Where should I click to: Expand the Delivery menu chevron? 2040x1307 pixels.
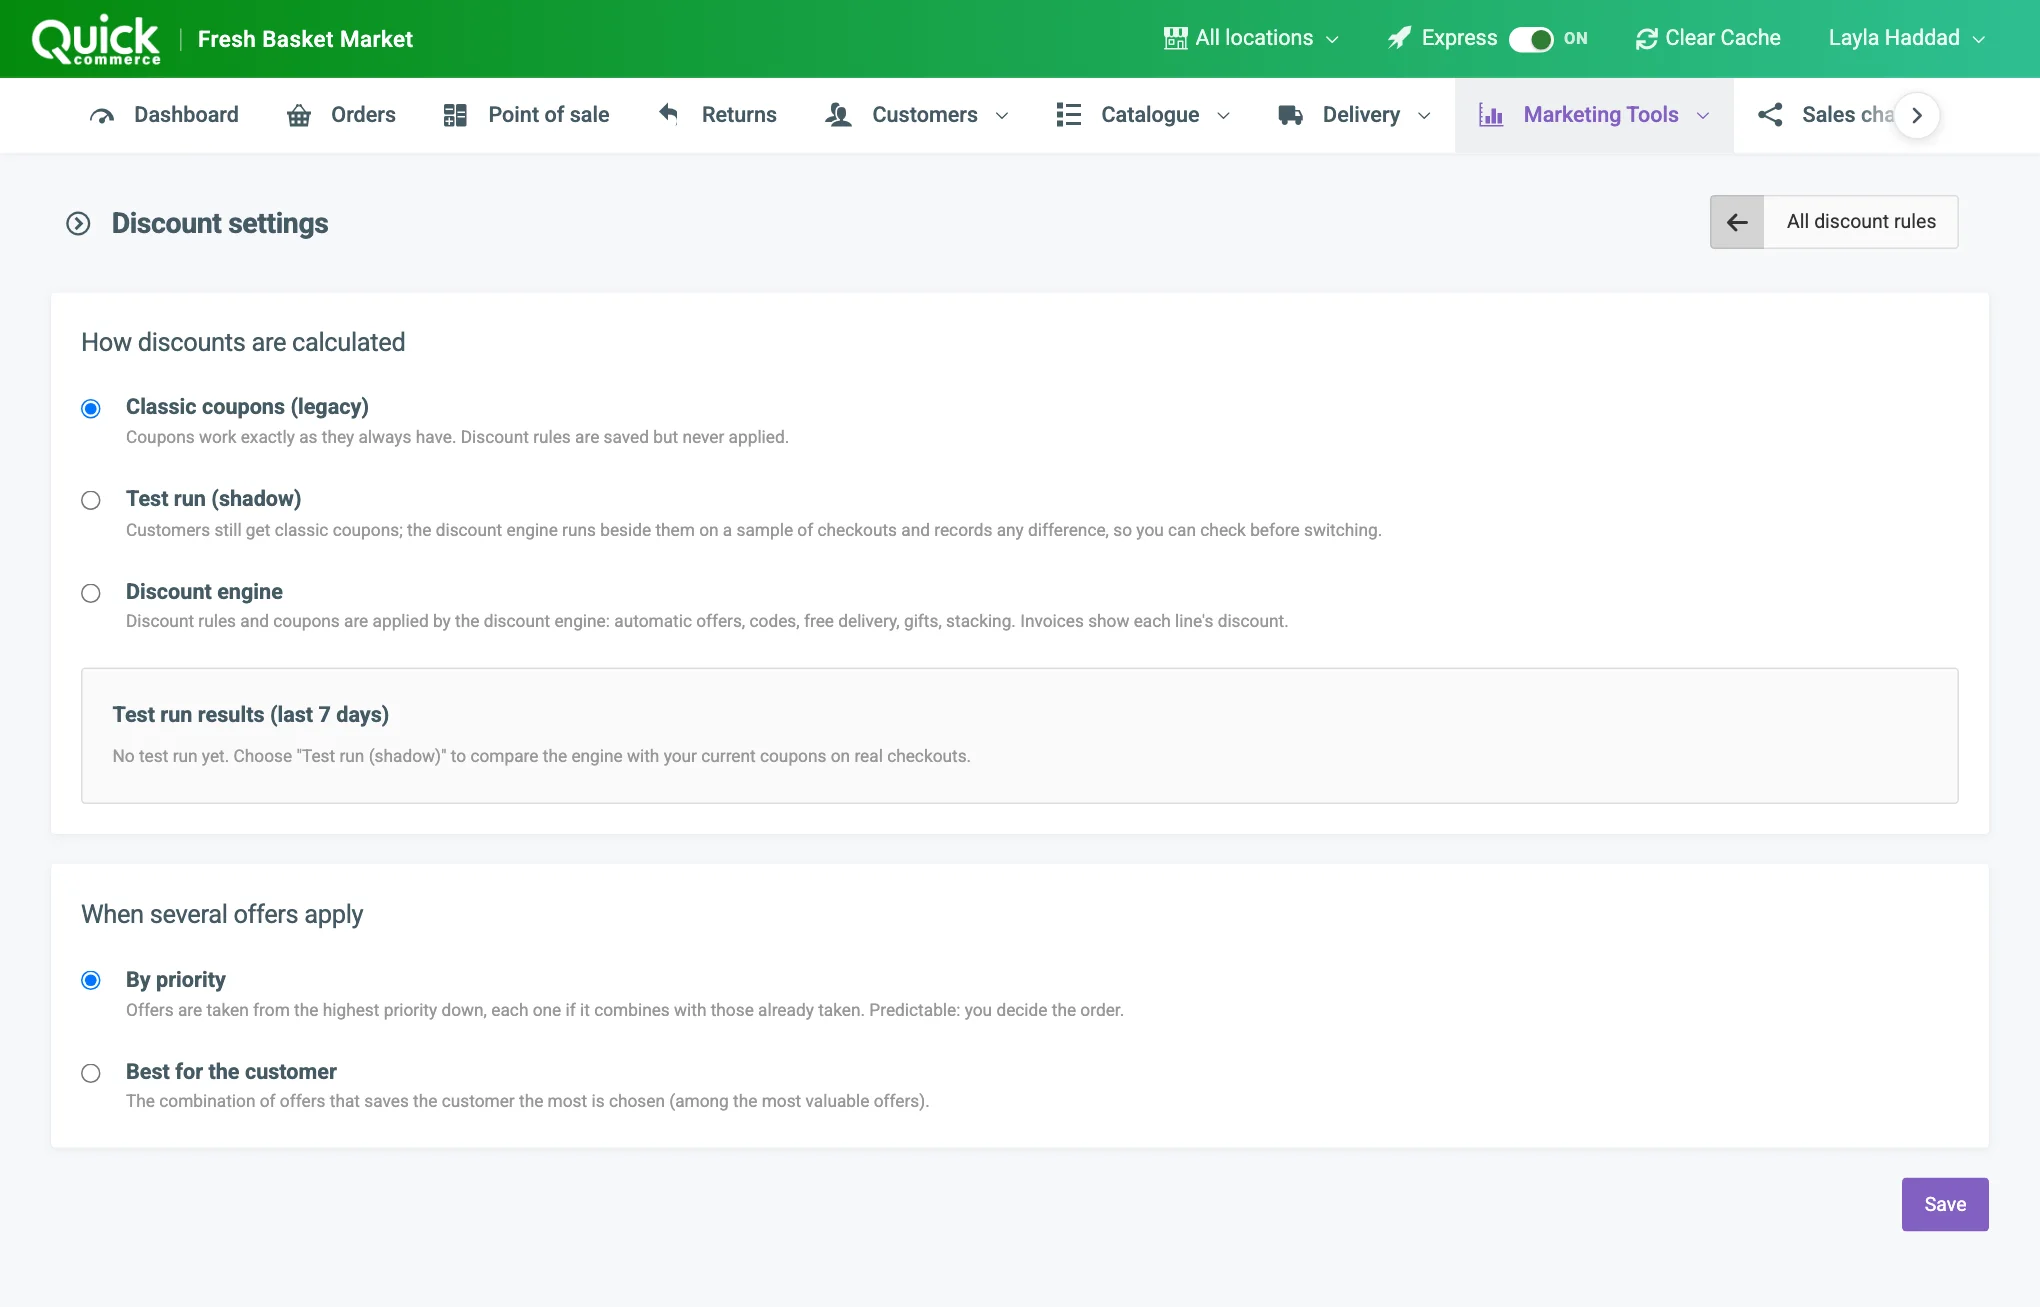click(1424, 116)
